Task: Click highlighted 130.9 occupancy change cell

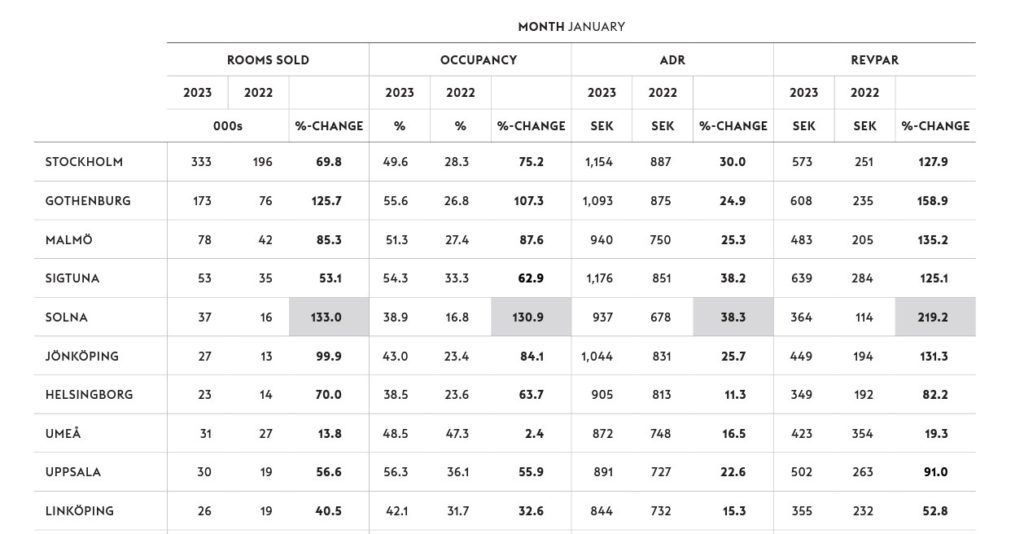Action: pos(531,317)
